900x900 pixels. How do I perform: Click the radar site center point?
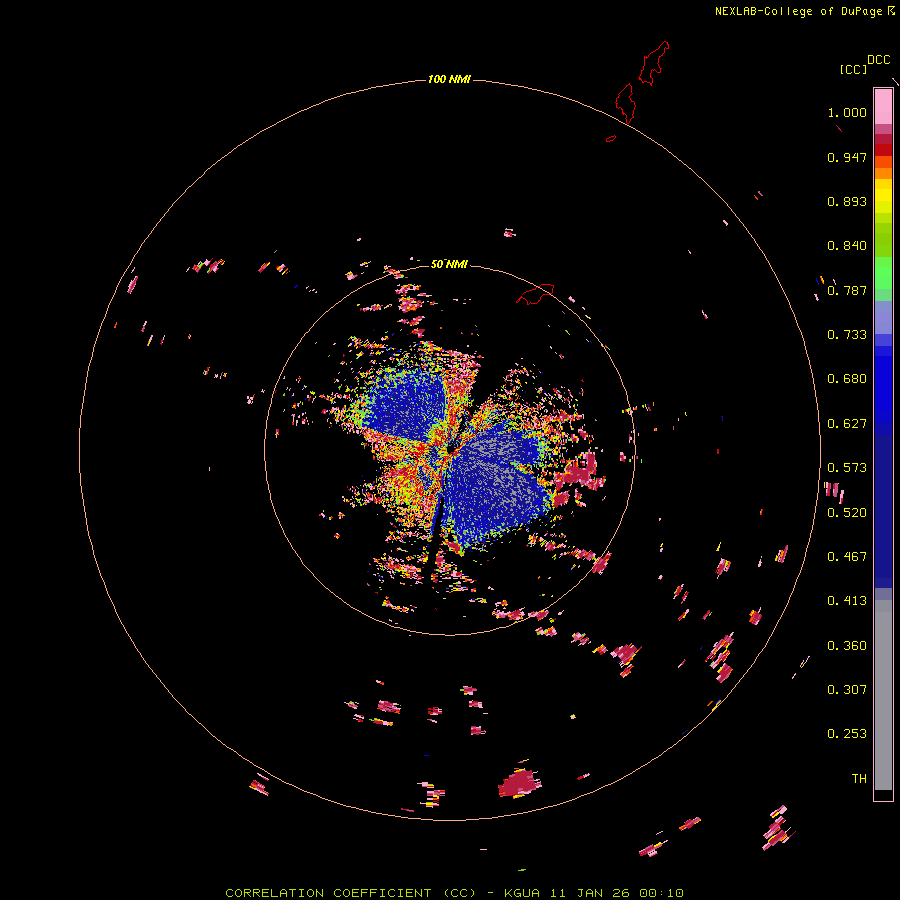[x=452, y=451]
